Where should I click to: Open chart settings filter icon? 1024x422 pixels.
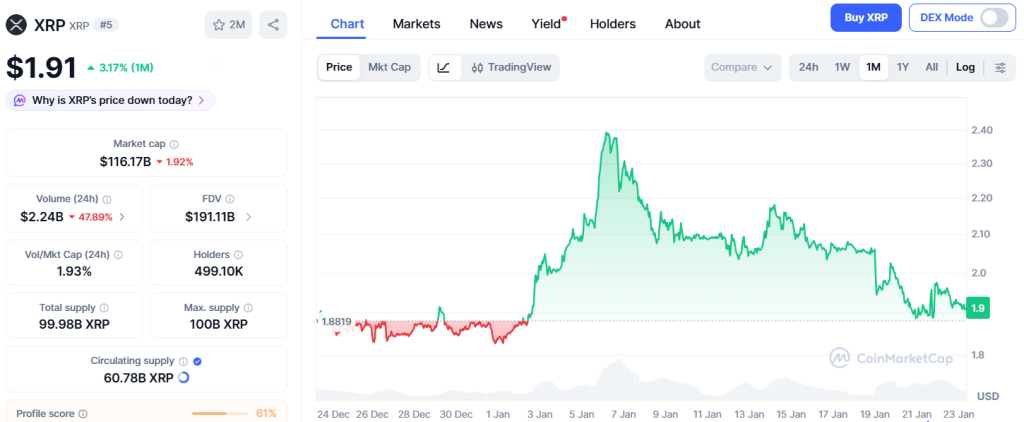tap(1000, 67)
